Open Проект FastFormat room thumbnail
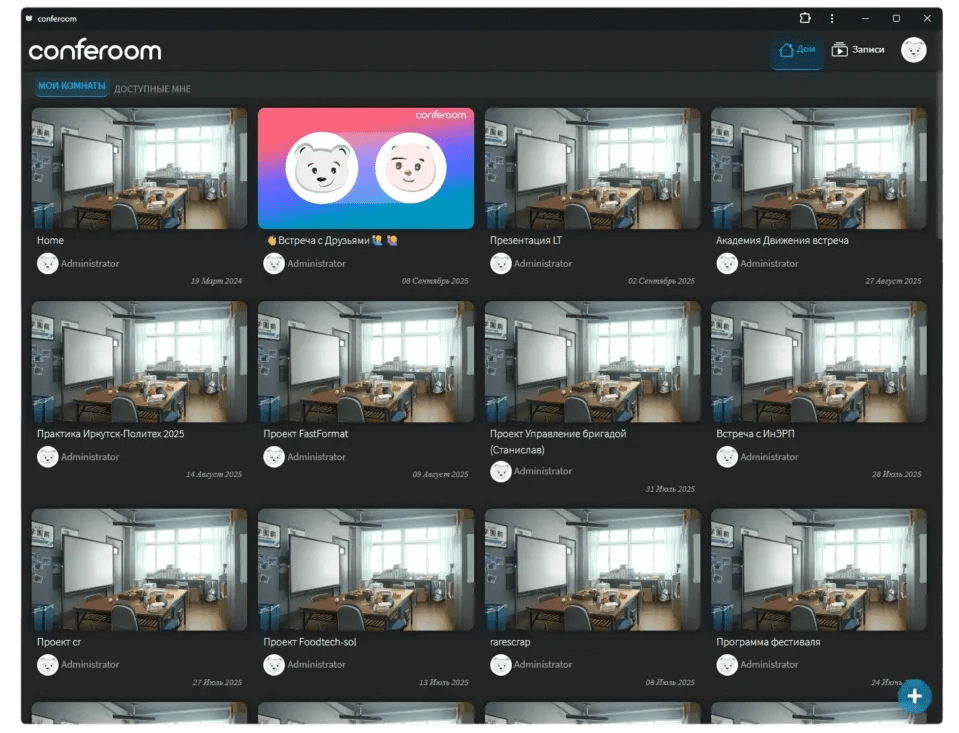This screenshot has height=733, width=959. (x=366, y=362)
